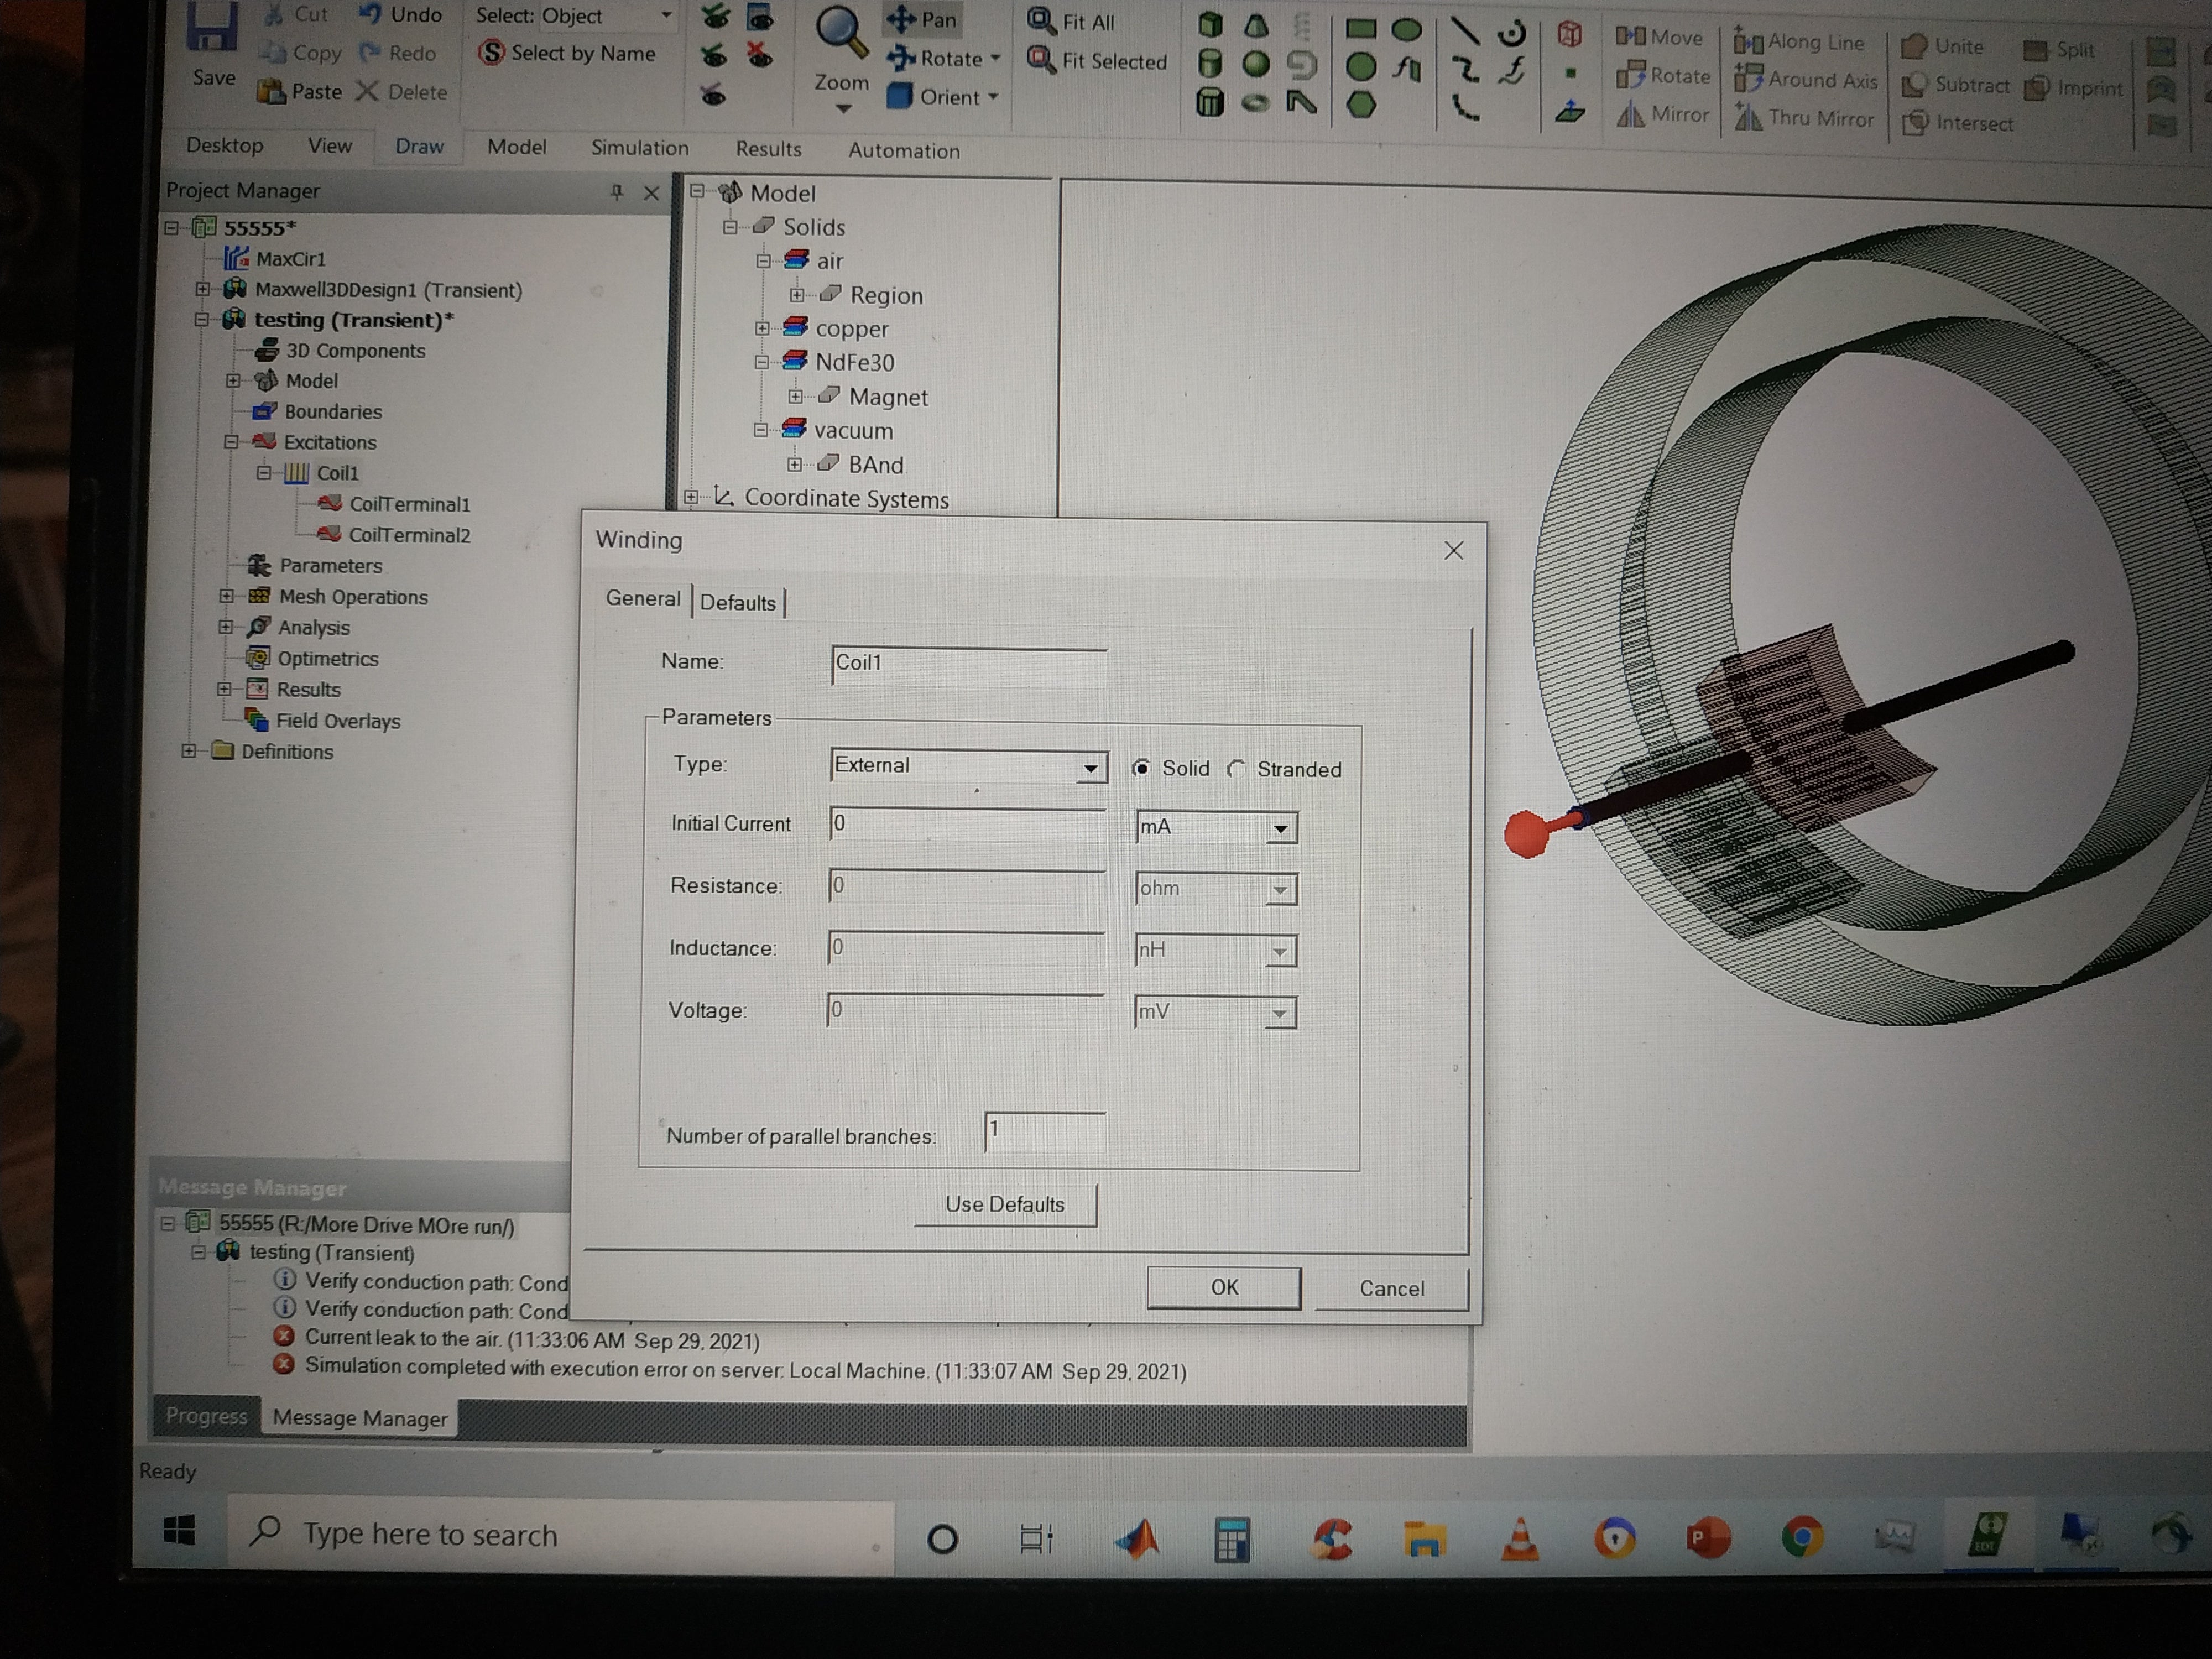The width and height of the screenshot is (2212, 1659).
Task: Click the Current leak to the air error message
Action: click(x=531, y=1339)
